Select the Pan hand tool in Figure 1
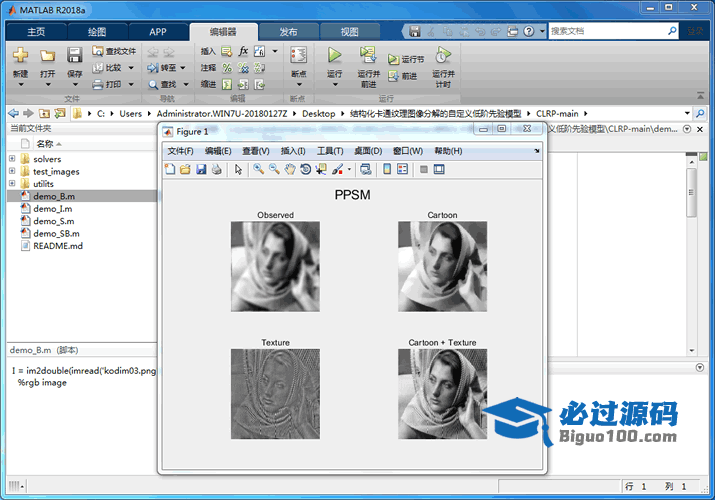715x500 pixels. tap(290, 169)
